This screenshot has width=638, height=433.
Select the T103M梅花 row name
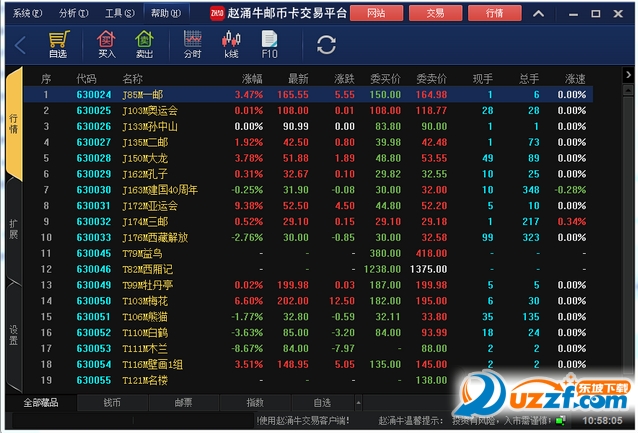tap(145, 301)
